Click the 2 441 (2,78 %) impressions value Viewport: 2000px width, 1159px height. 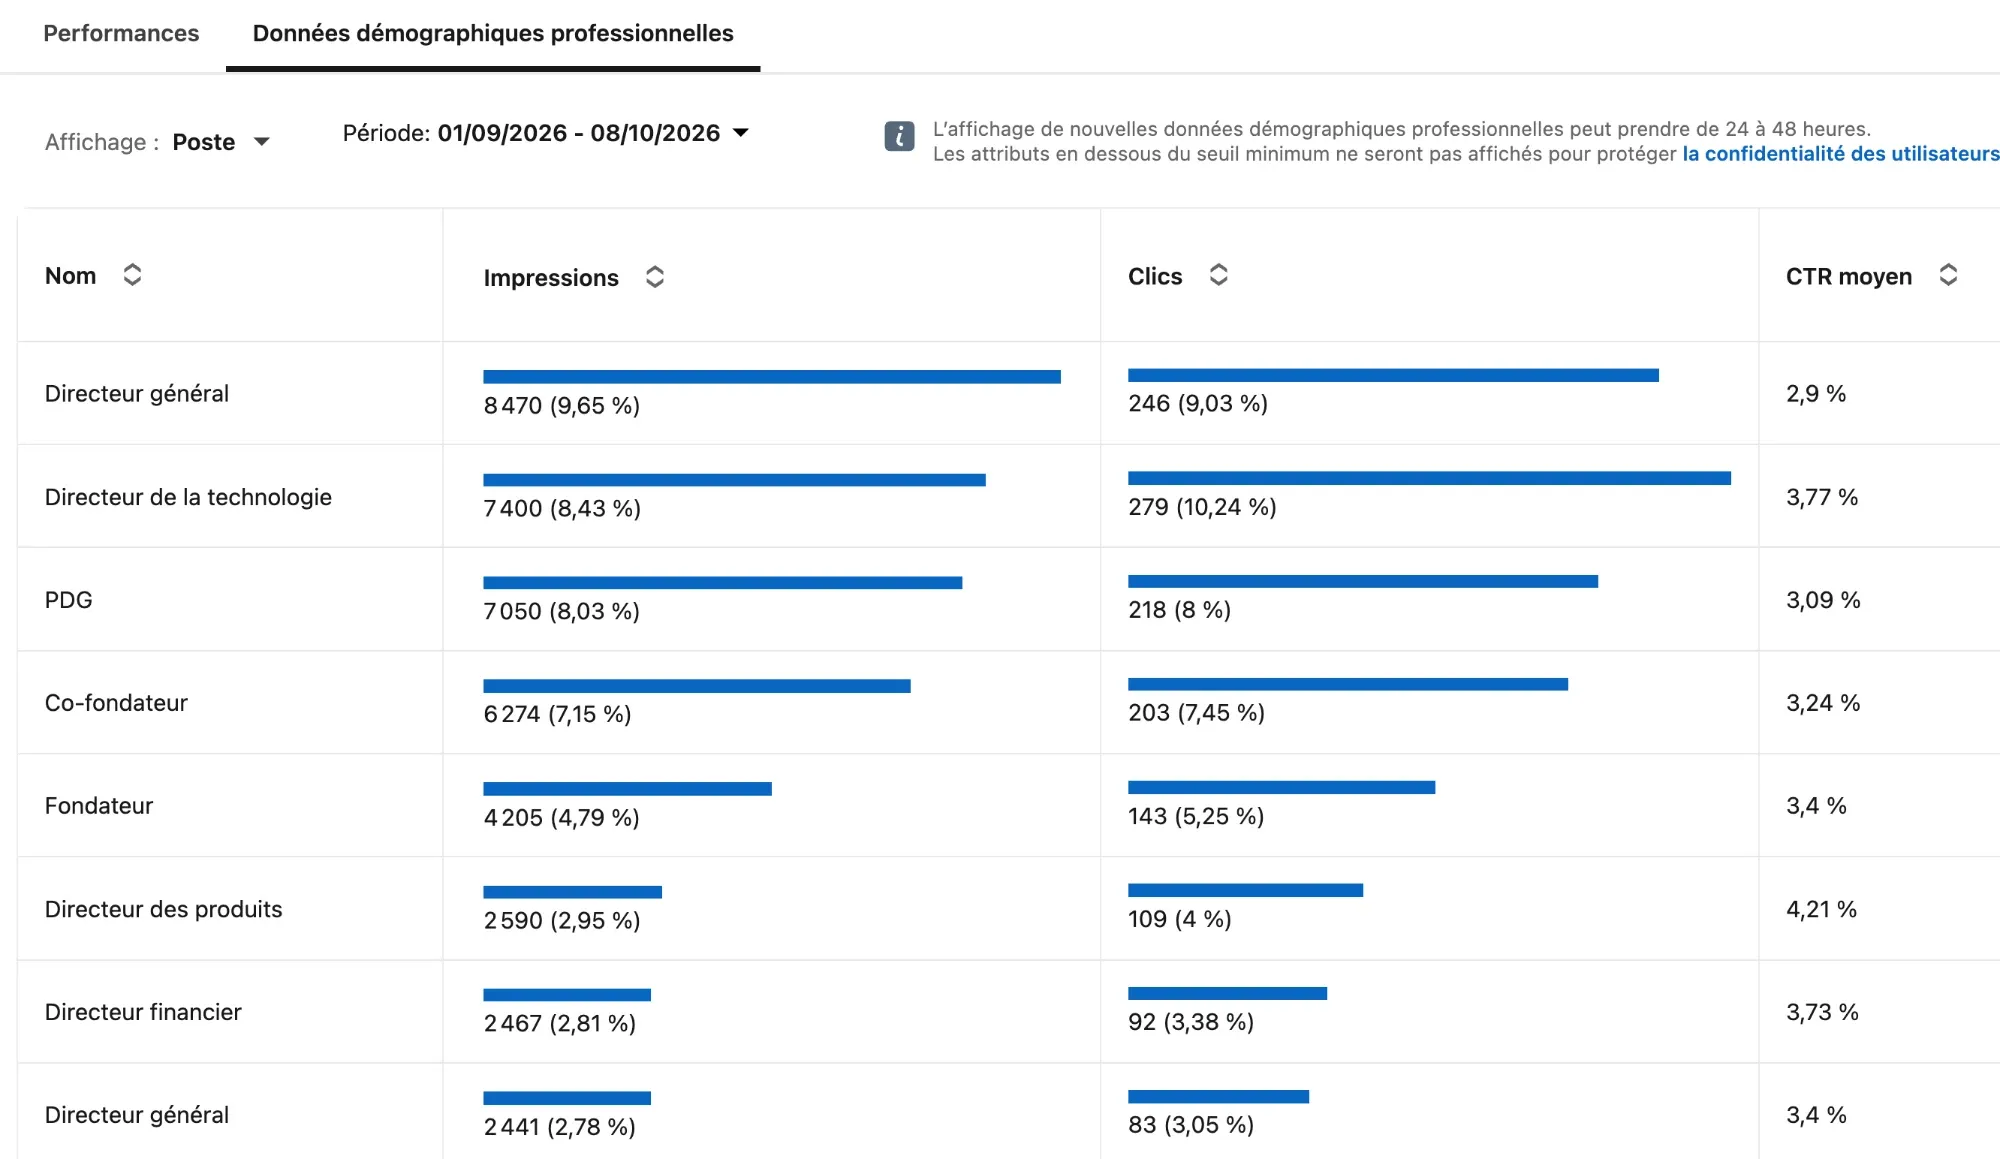pos(559,1127)
